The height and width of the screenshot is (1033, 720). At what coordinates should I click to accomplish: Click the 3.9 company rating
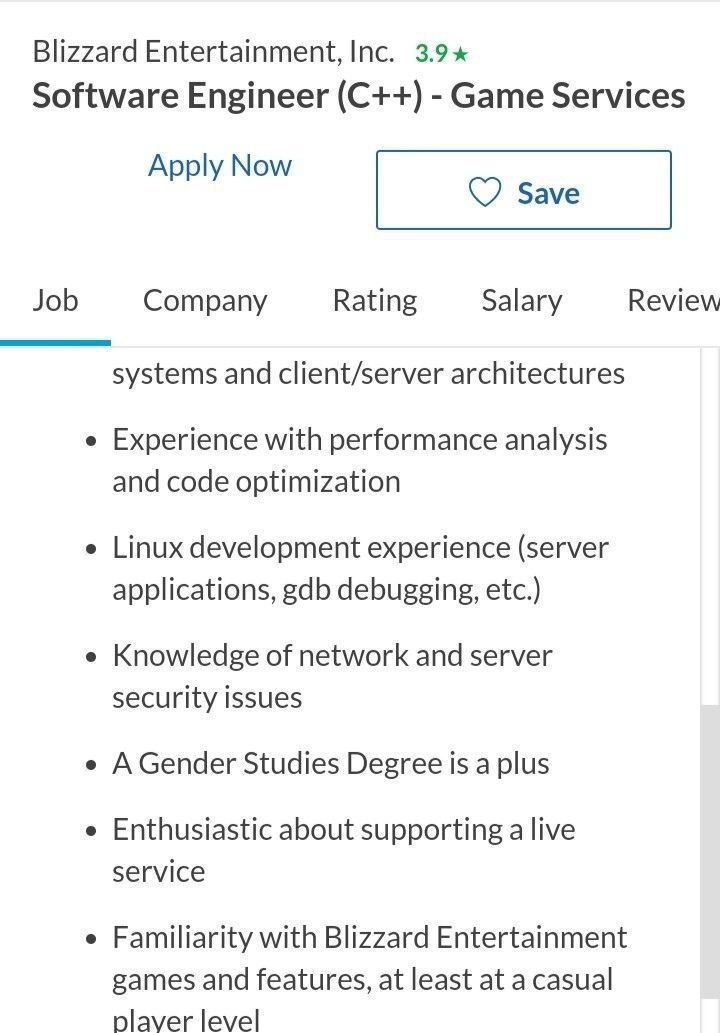click(431, 53)
